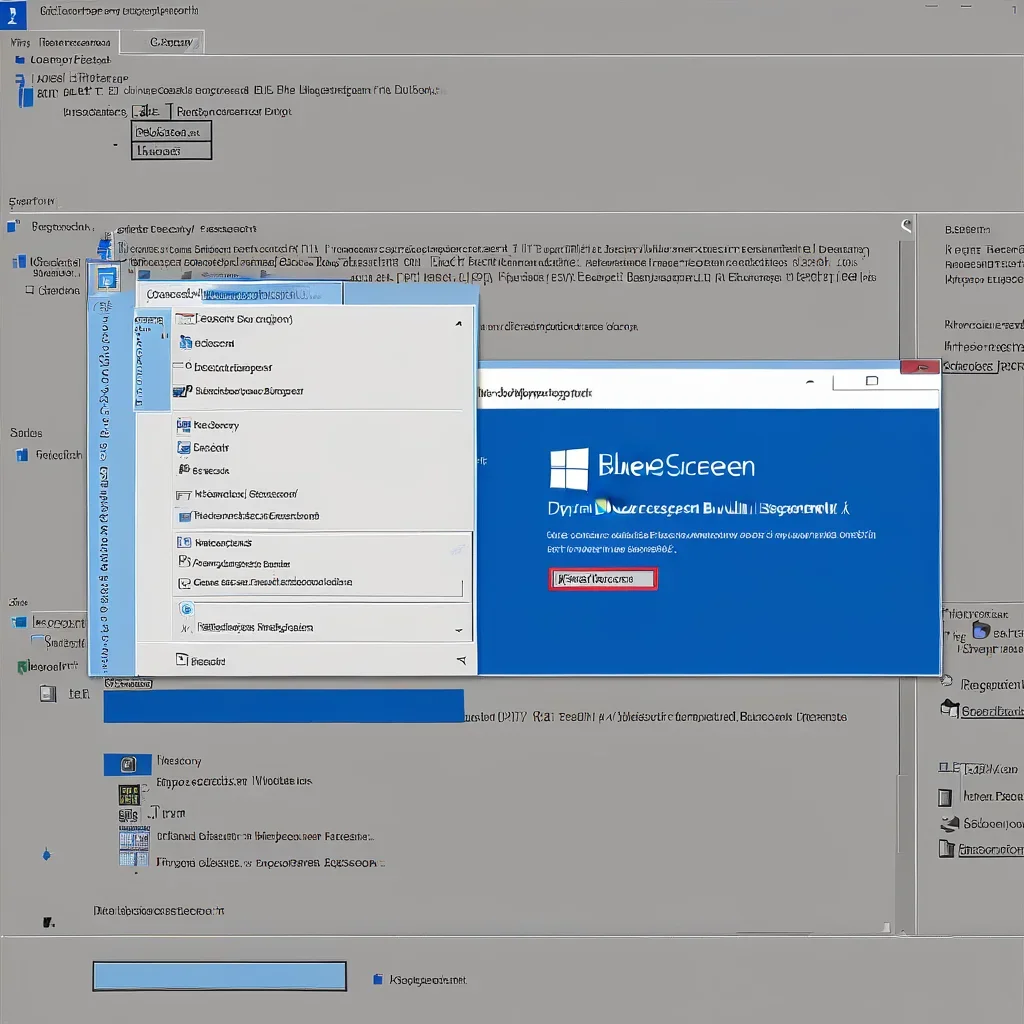Click the gray button inside the blue BlueScreen dialog
Screen dimensions: 1024x1024
coord(603,579)
